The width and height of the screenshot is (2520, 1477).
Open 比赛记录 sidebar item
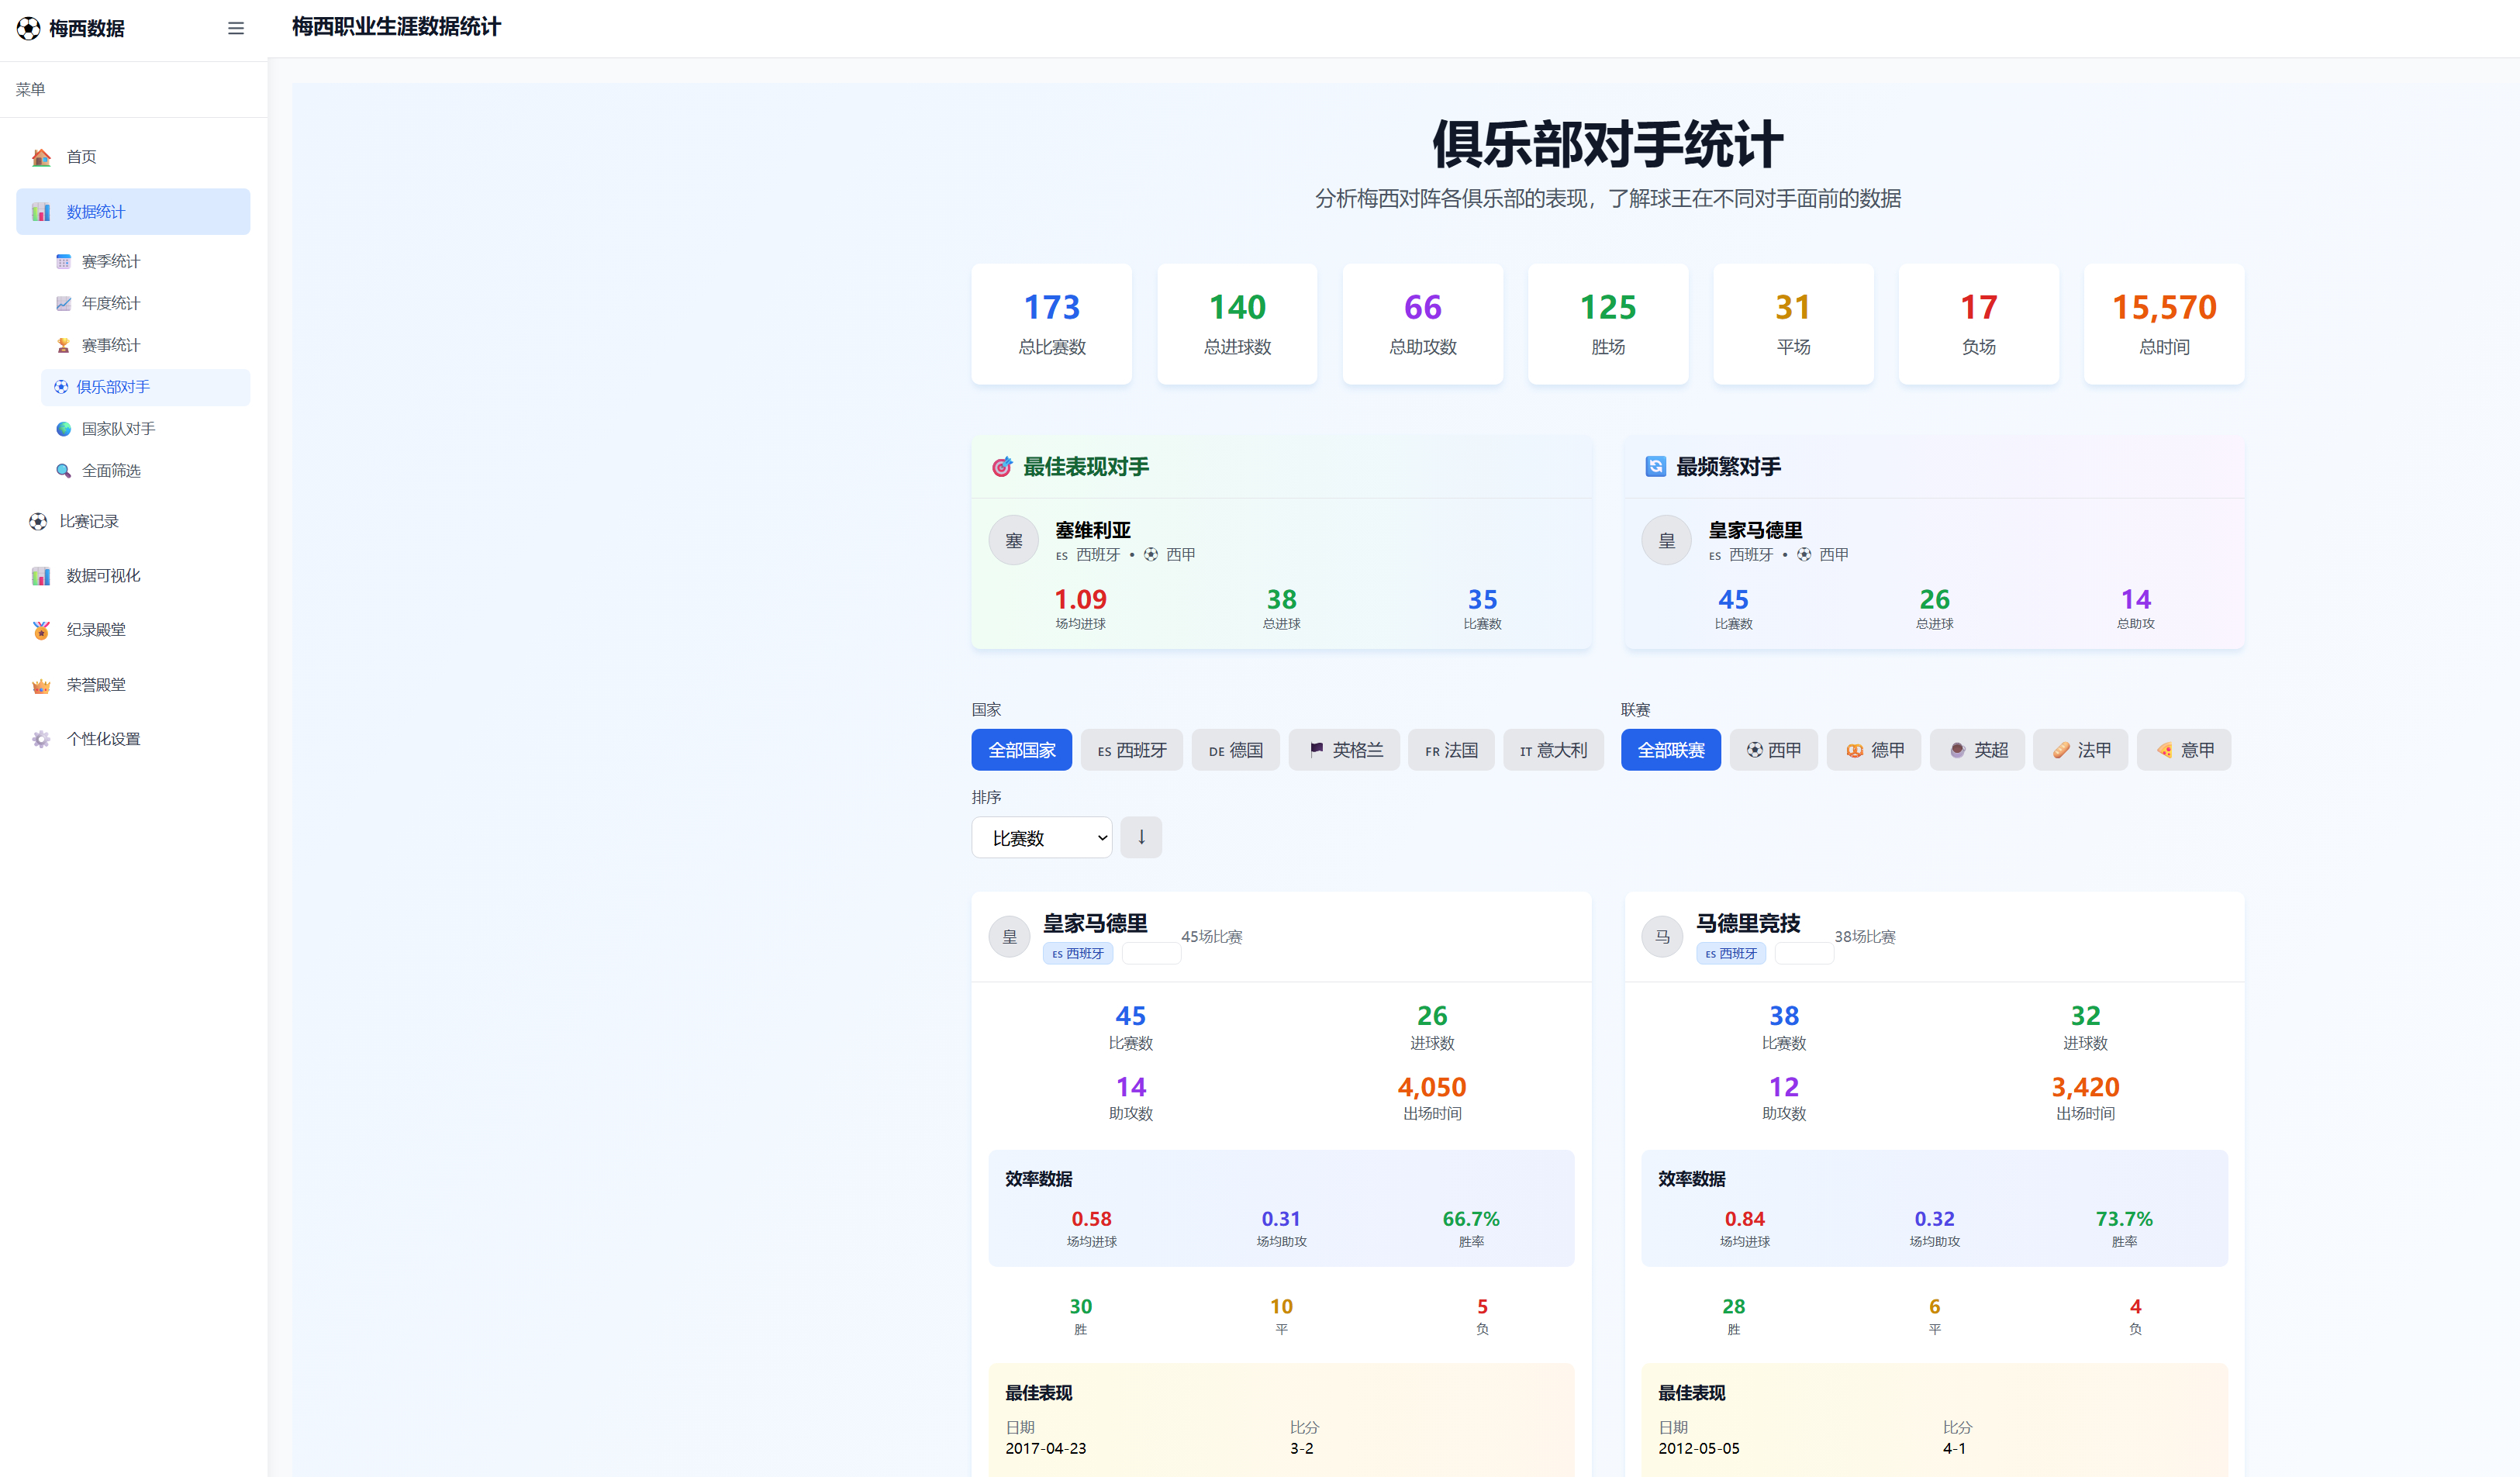[x=133, y=522]
